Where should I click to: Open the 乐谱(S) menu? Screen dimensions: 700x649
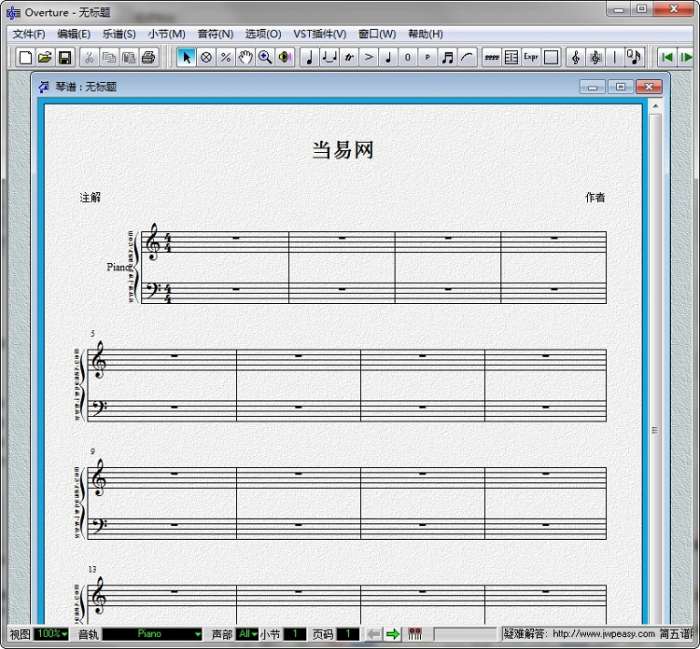tap(119, 34)
